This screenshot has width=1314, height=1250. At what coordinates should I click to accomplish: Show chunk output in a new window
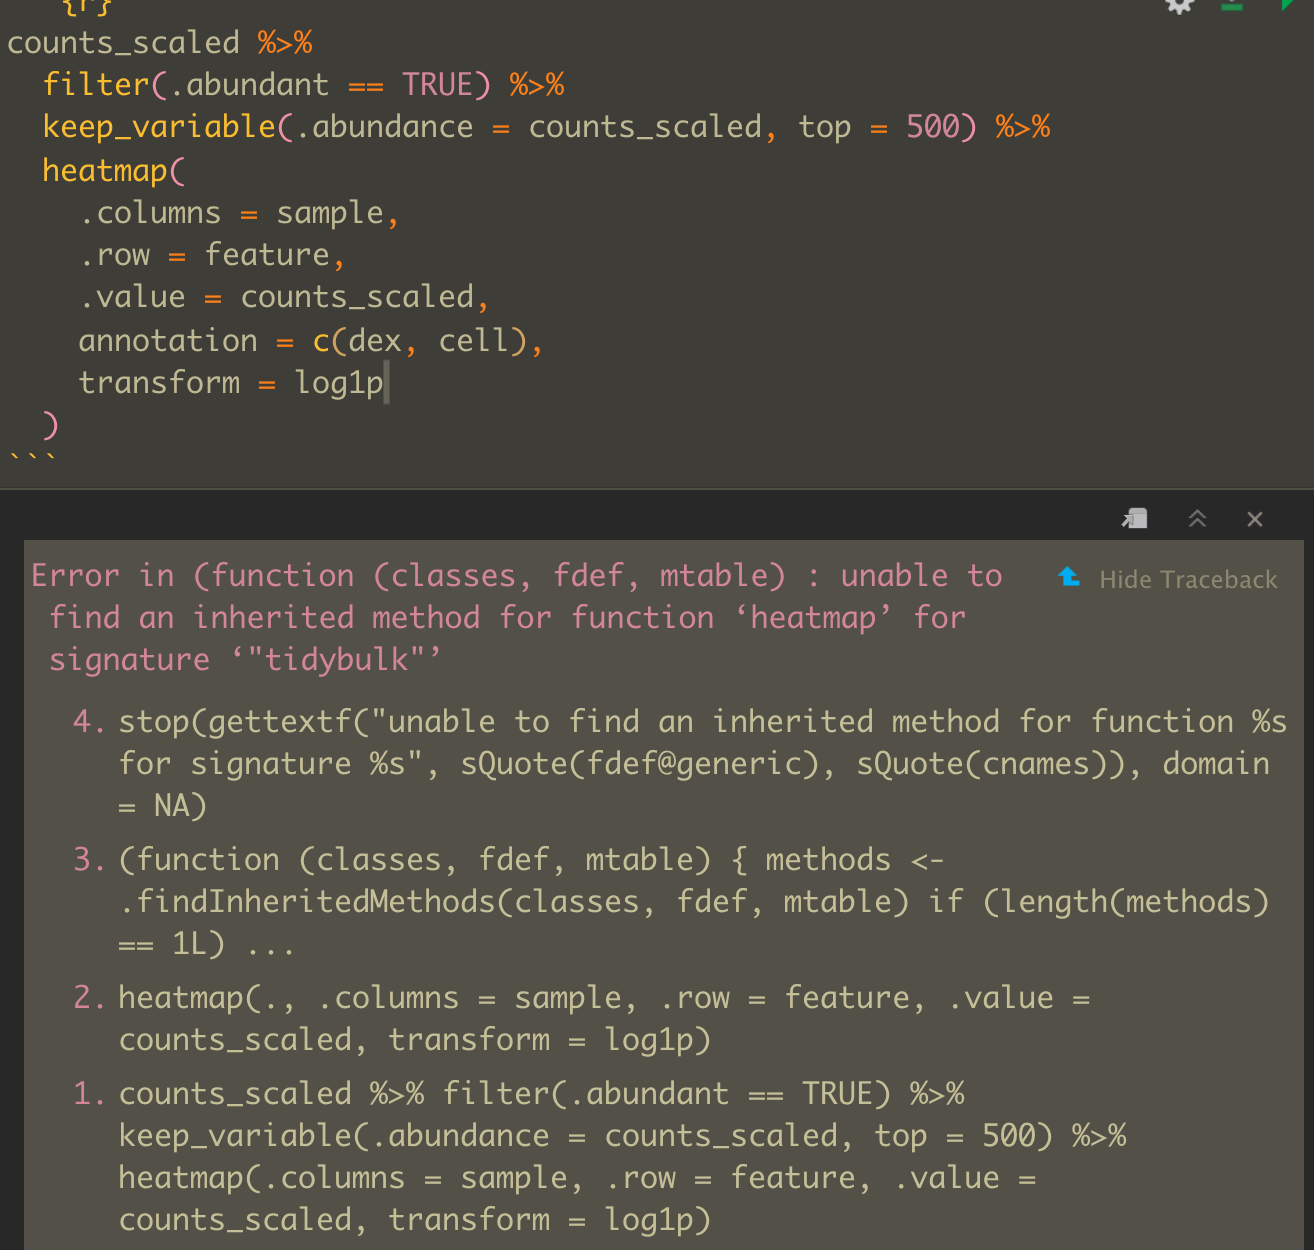pos(1134,518)
